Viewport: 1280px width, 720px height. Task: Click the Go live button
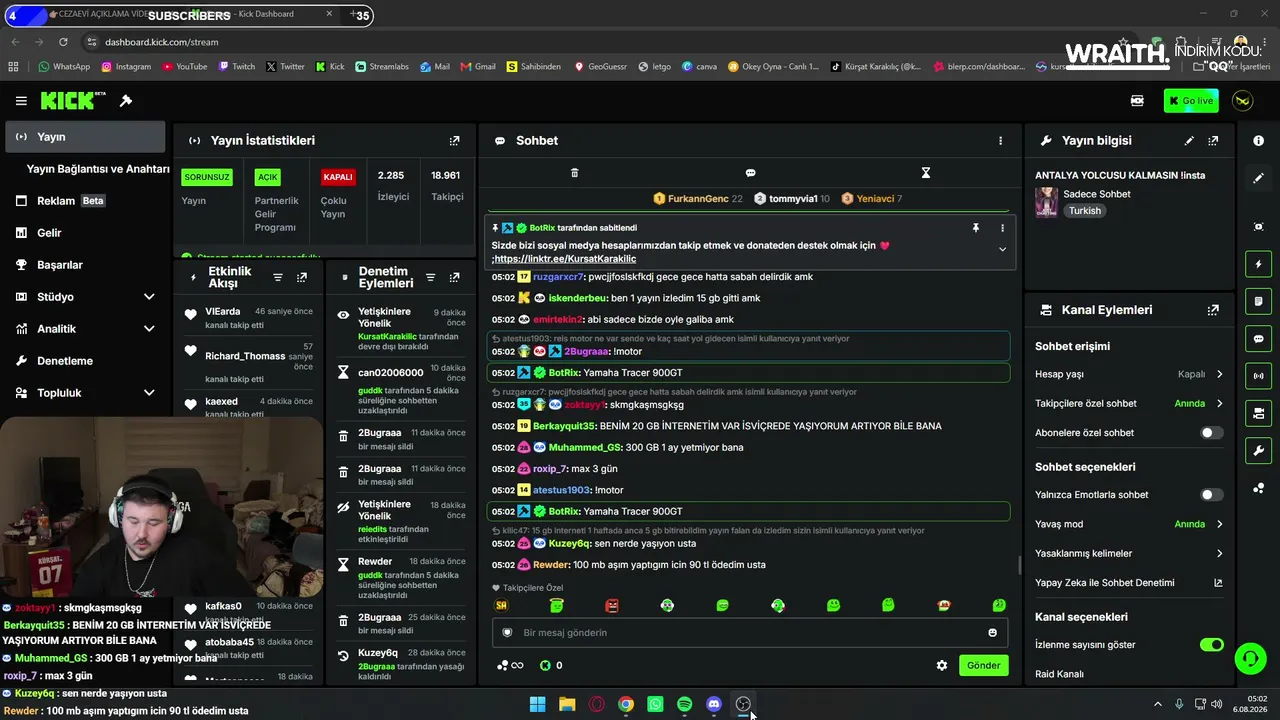[1191, 101]
